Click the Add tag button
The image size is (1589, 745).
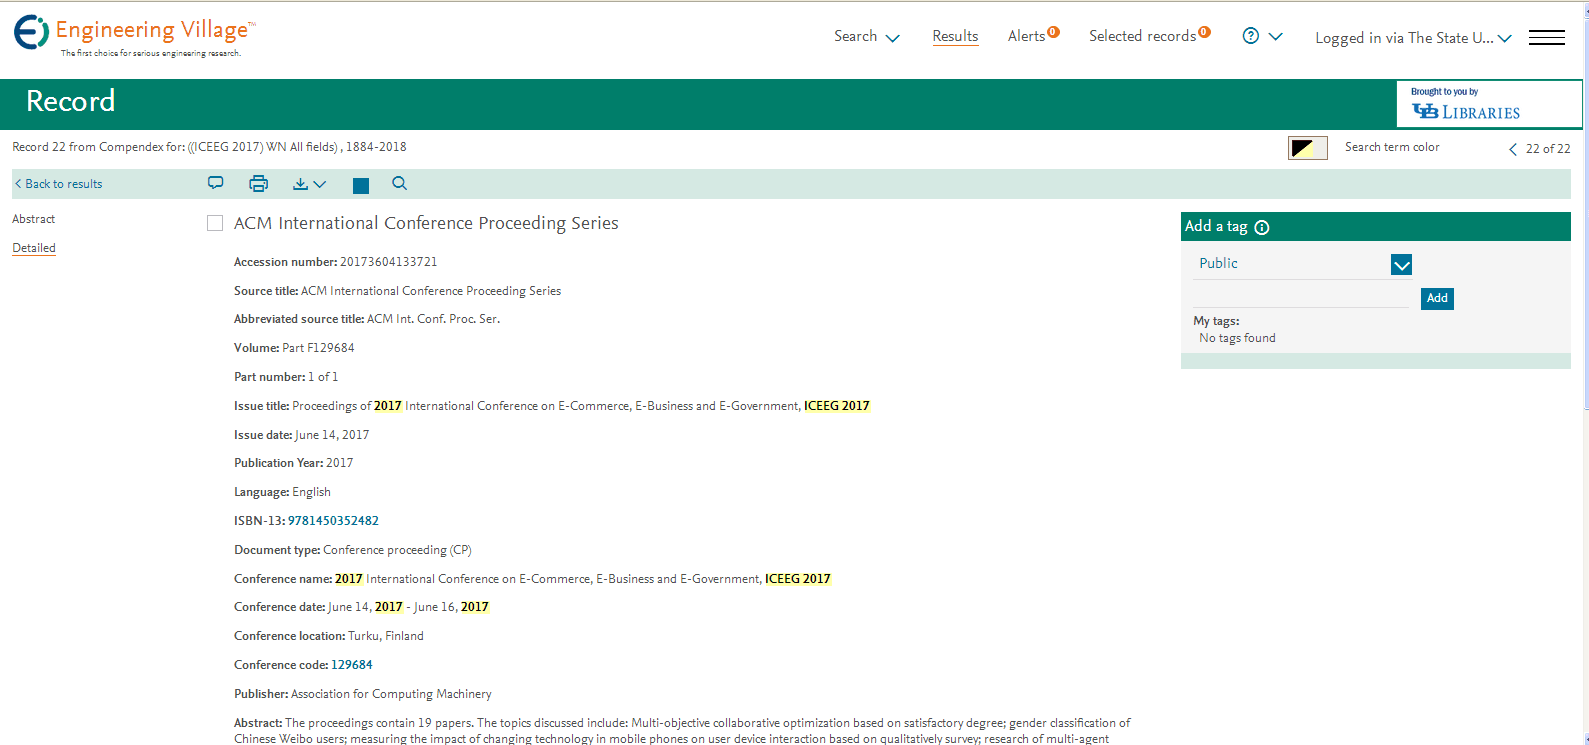point(1437,298)
